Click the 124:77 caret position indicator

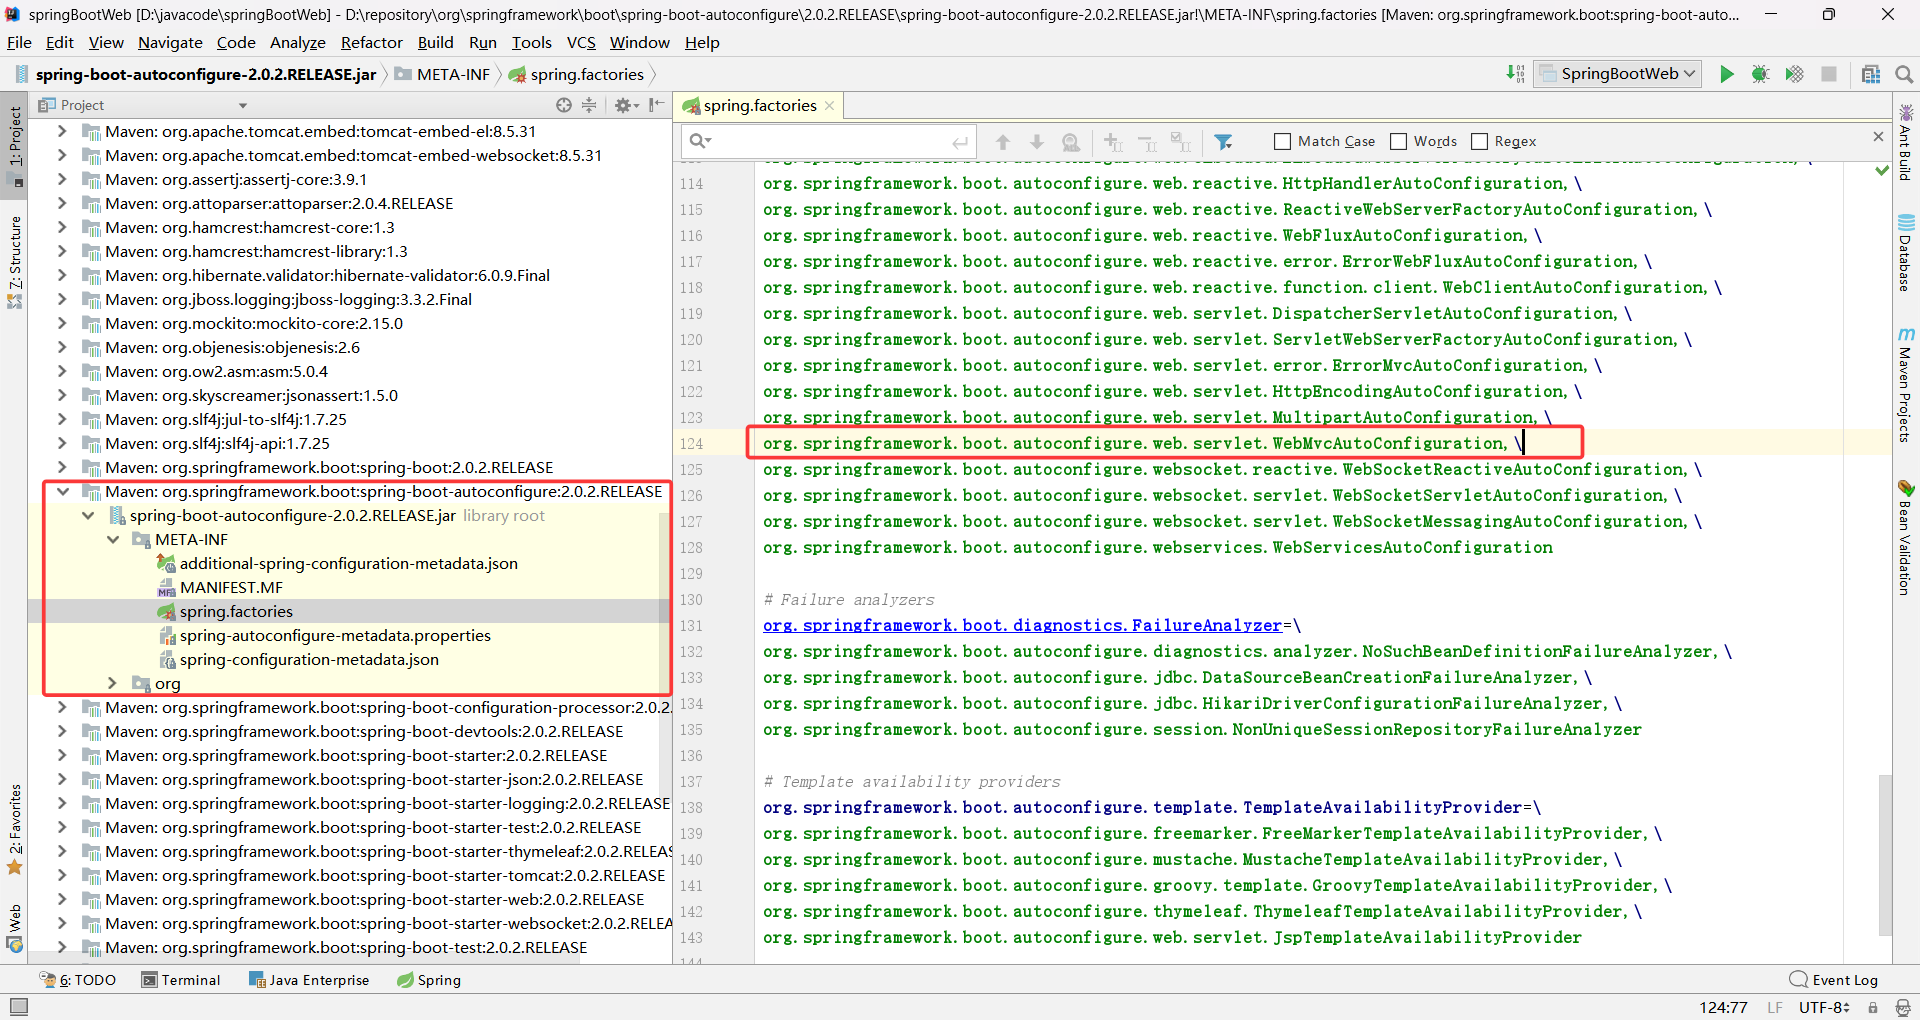pos(1723,1007)
